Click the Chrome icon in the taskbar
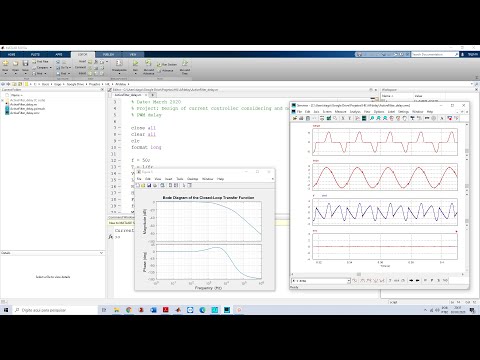Image resolution: width=480 pixels, height=360 pixels. (129, 310)
